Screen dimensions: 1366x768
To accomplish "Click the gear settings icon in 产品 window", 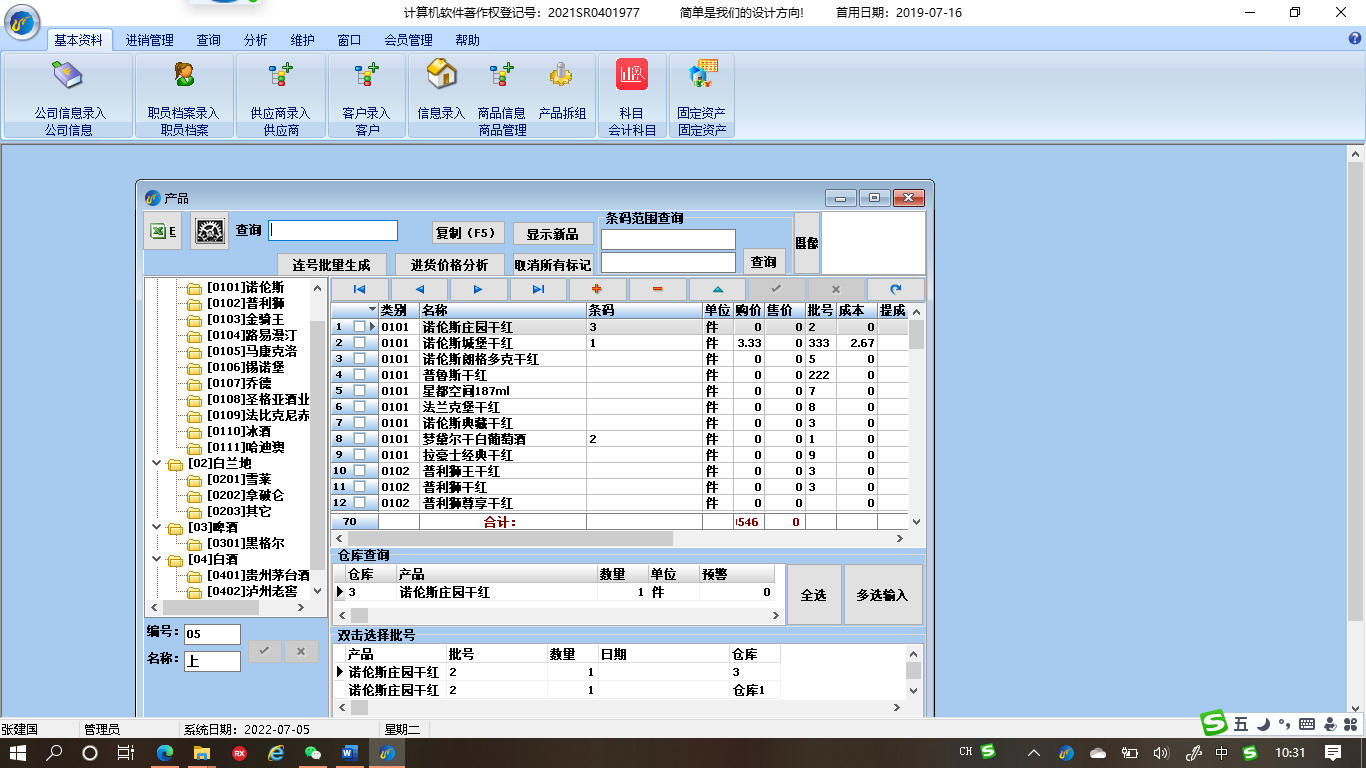I will click(x=209, y=231).
